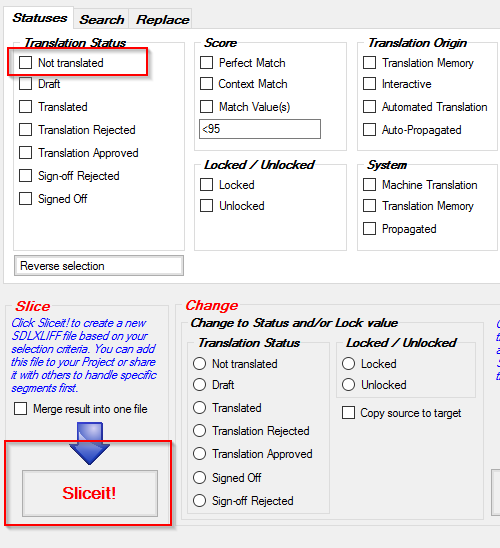The height and width of the screenshot is (548, 500).
Task: Check Machine Translation under System
Action: (369, 185)
